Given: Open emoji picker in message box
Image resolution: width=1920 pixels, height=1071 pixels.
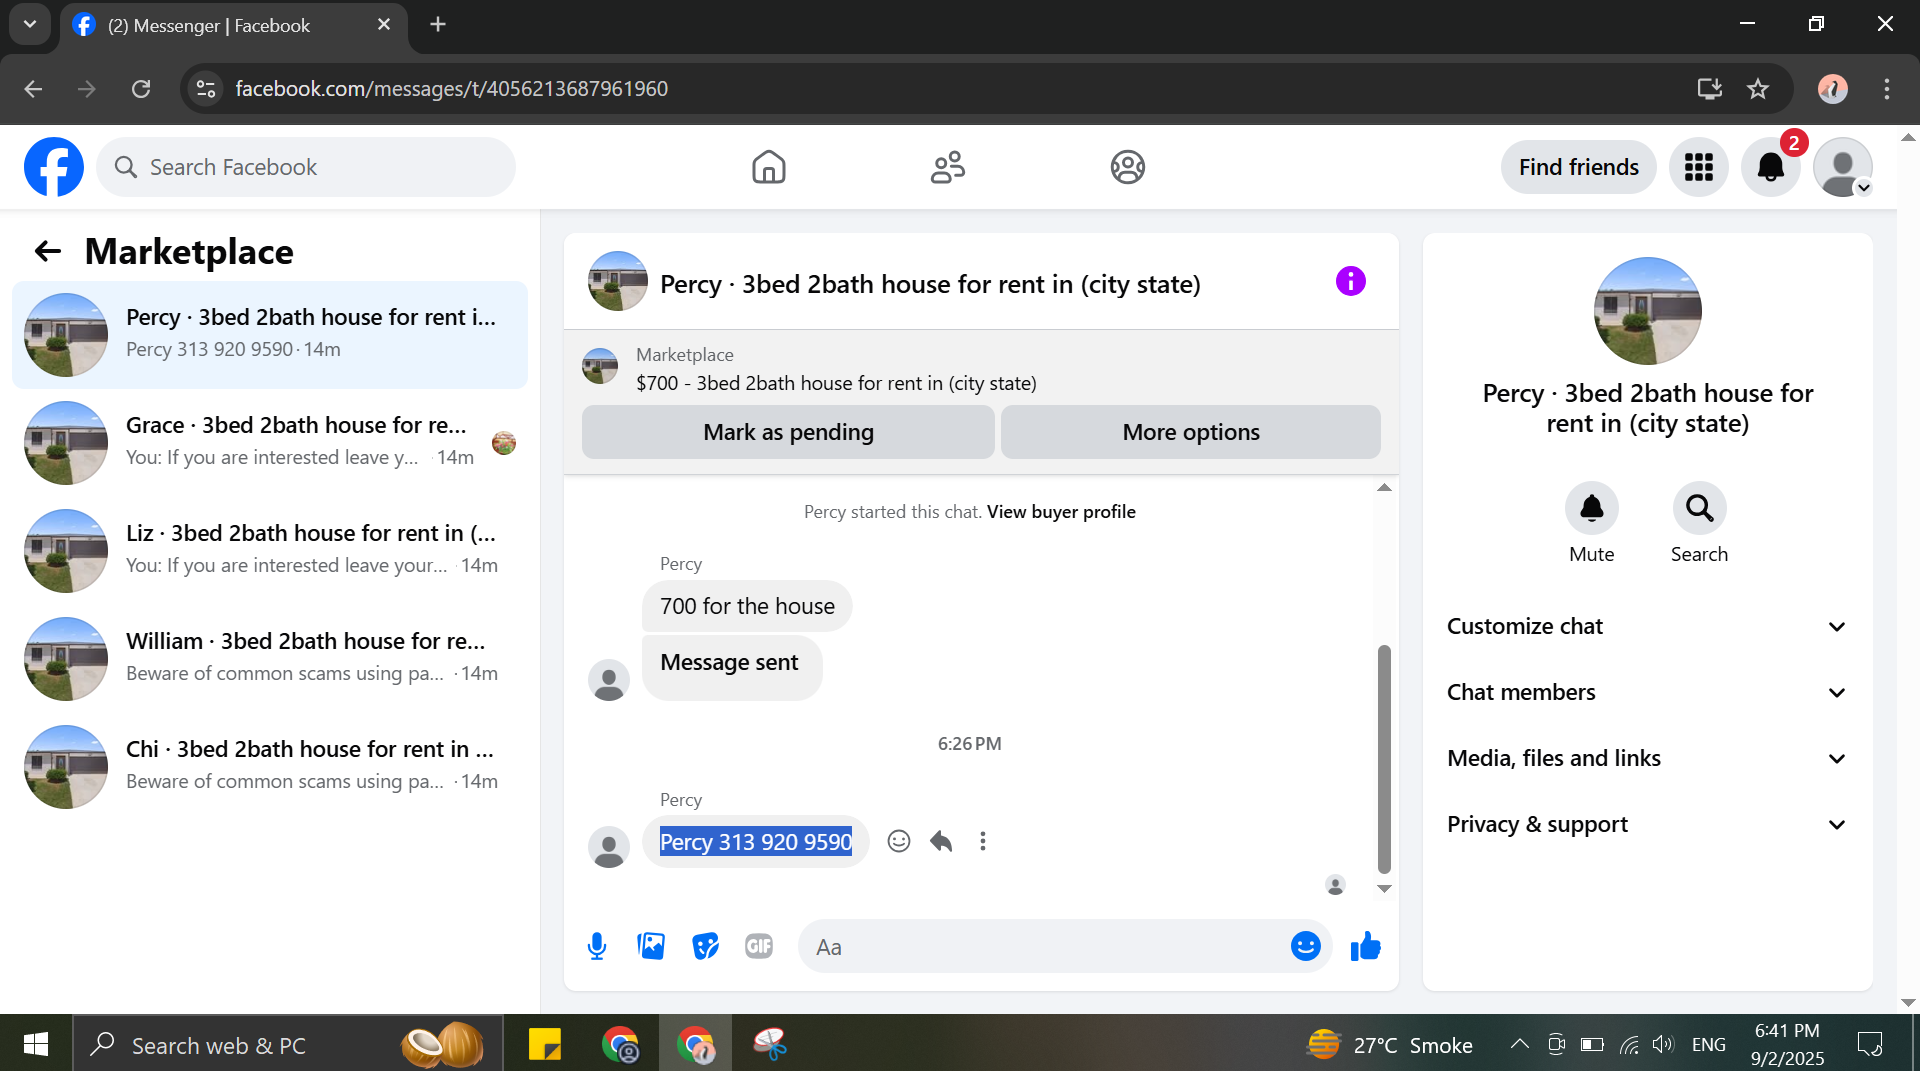Looking at the screenshot, I should tap(1305, 946).
